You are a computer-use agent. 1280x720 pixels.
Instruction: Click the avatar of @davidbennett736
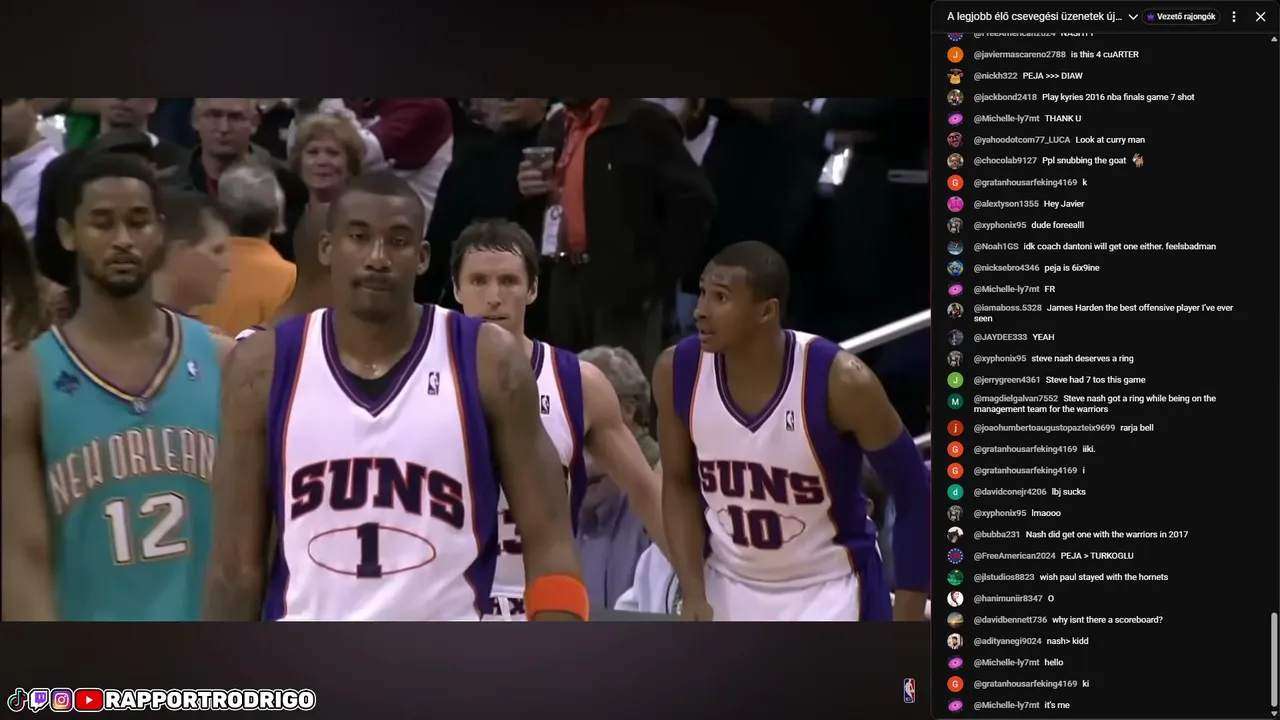[x=955, y=620]
